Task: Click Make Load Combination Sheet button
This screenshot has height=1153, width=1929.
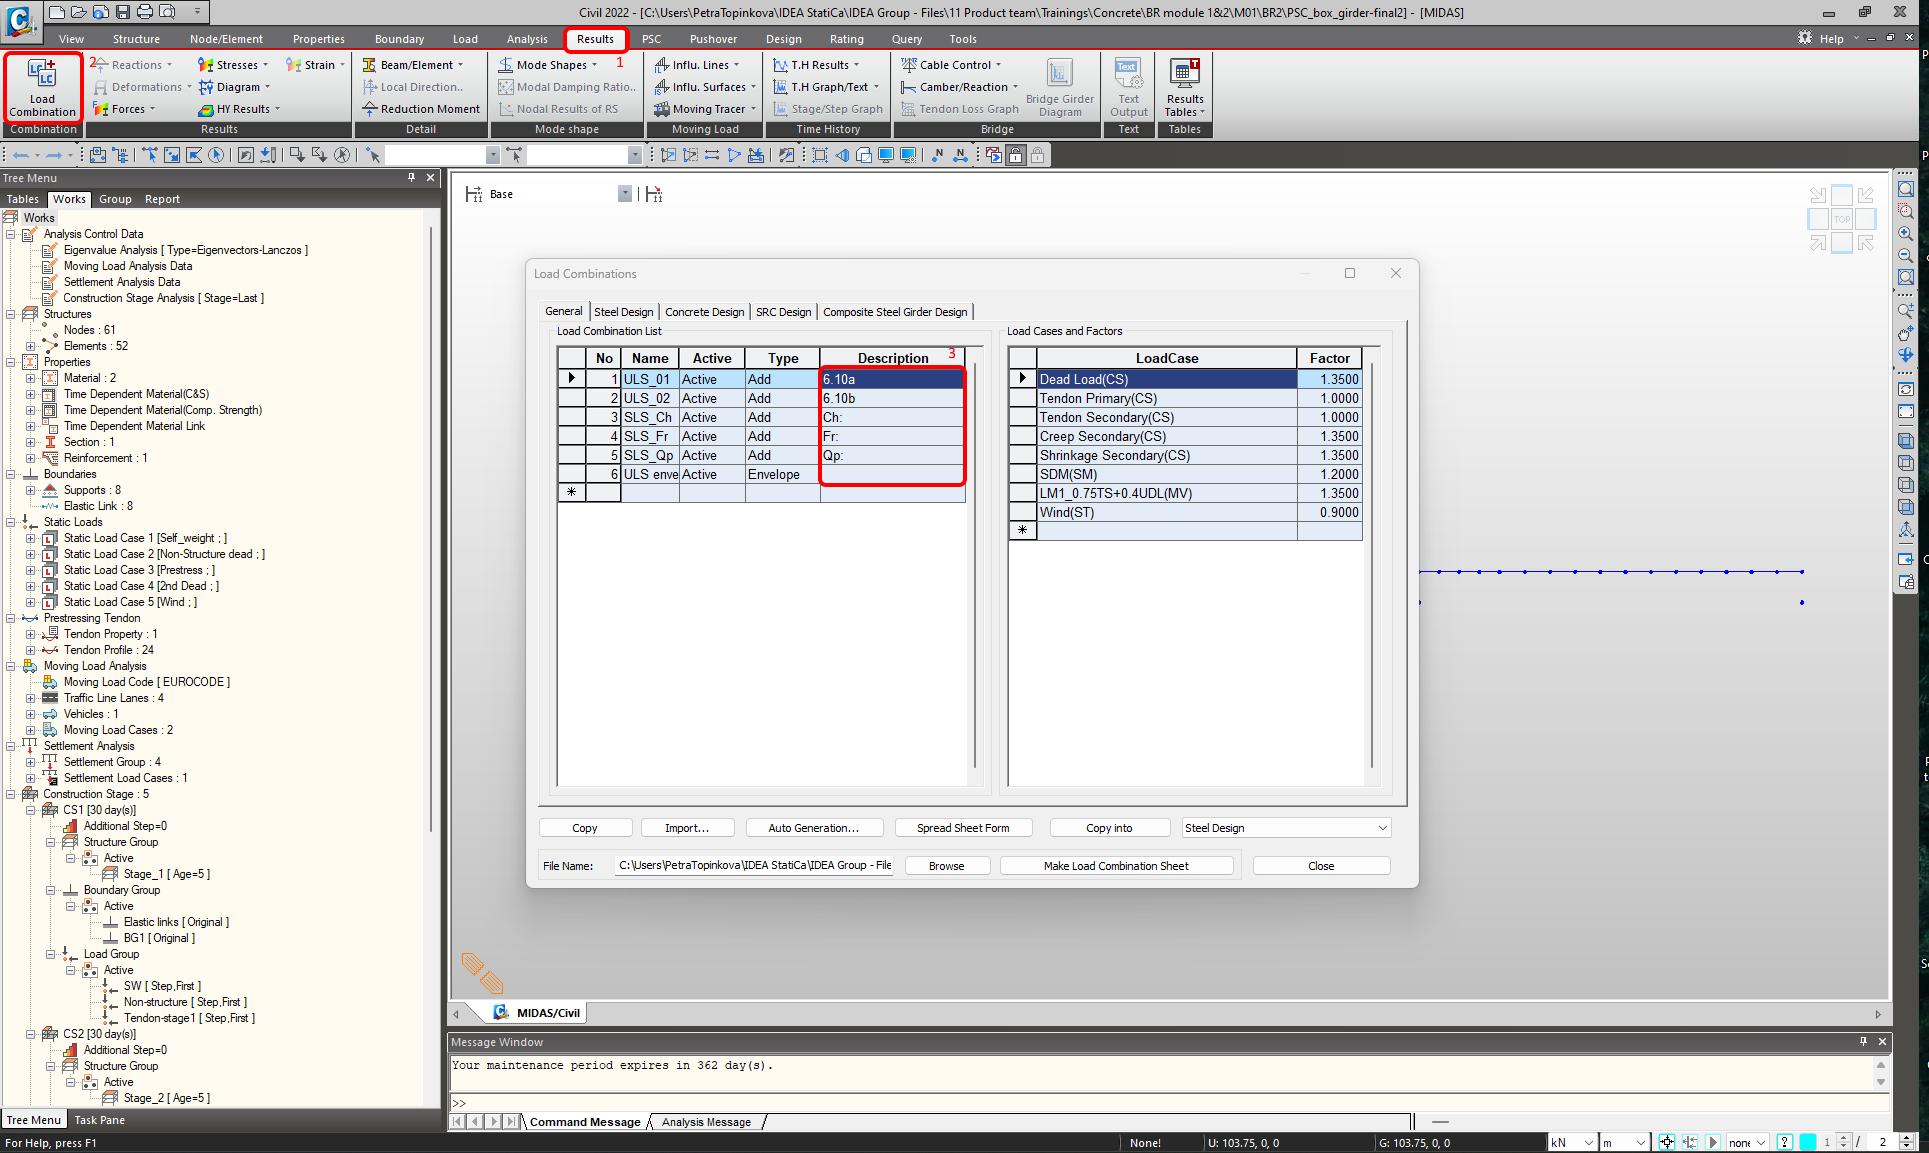Action: coord(1116,866)
